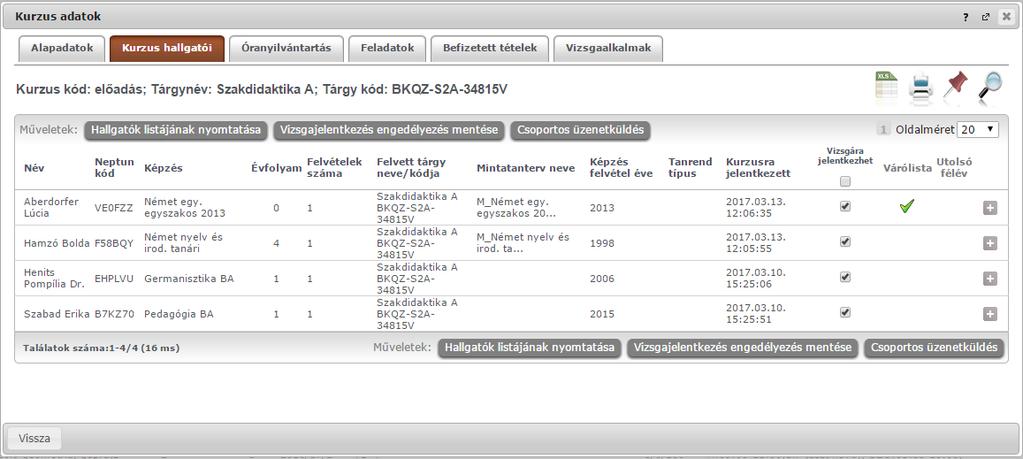Expand row options for Aberdorfer Lúcia
The image size is (1023, 459).
coord(990,208)
